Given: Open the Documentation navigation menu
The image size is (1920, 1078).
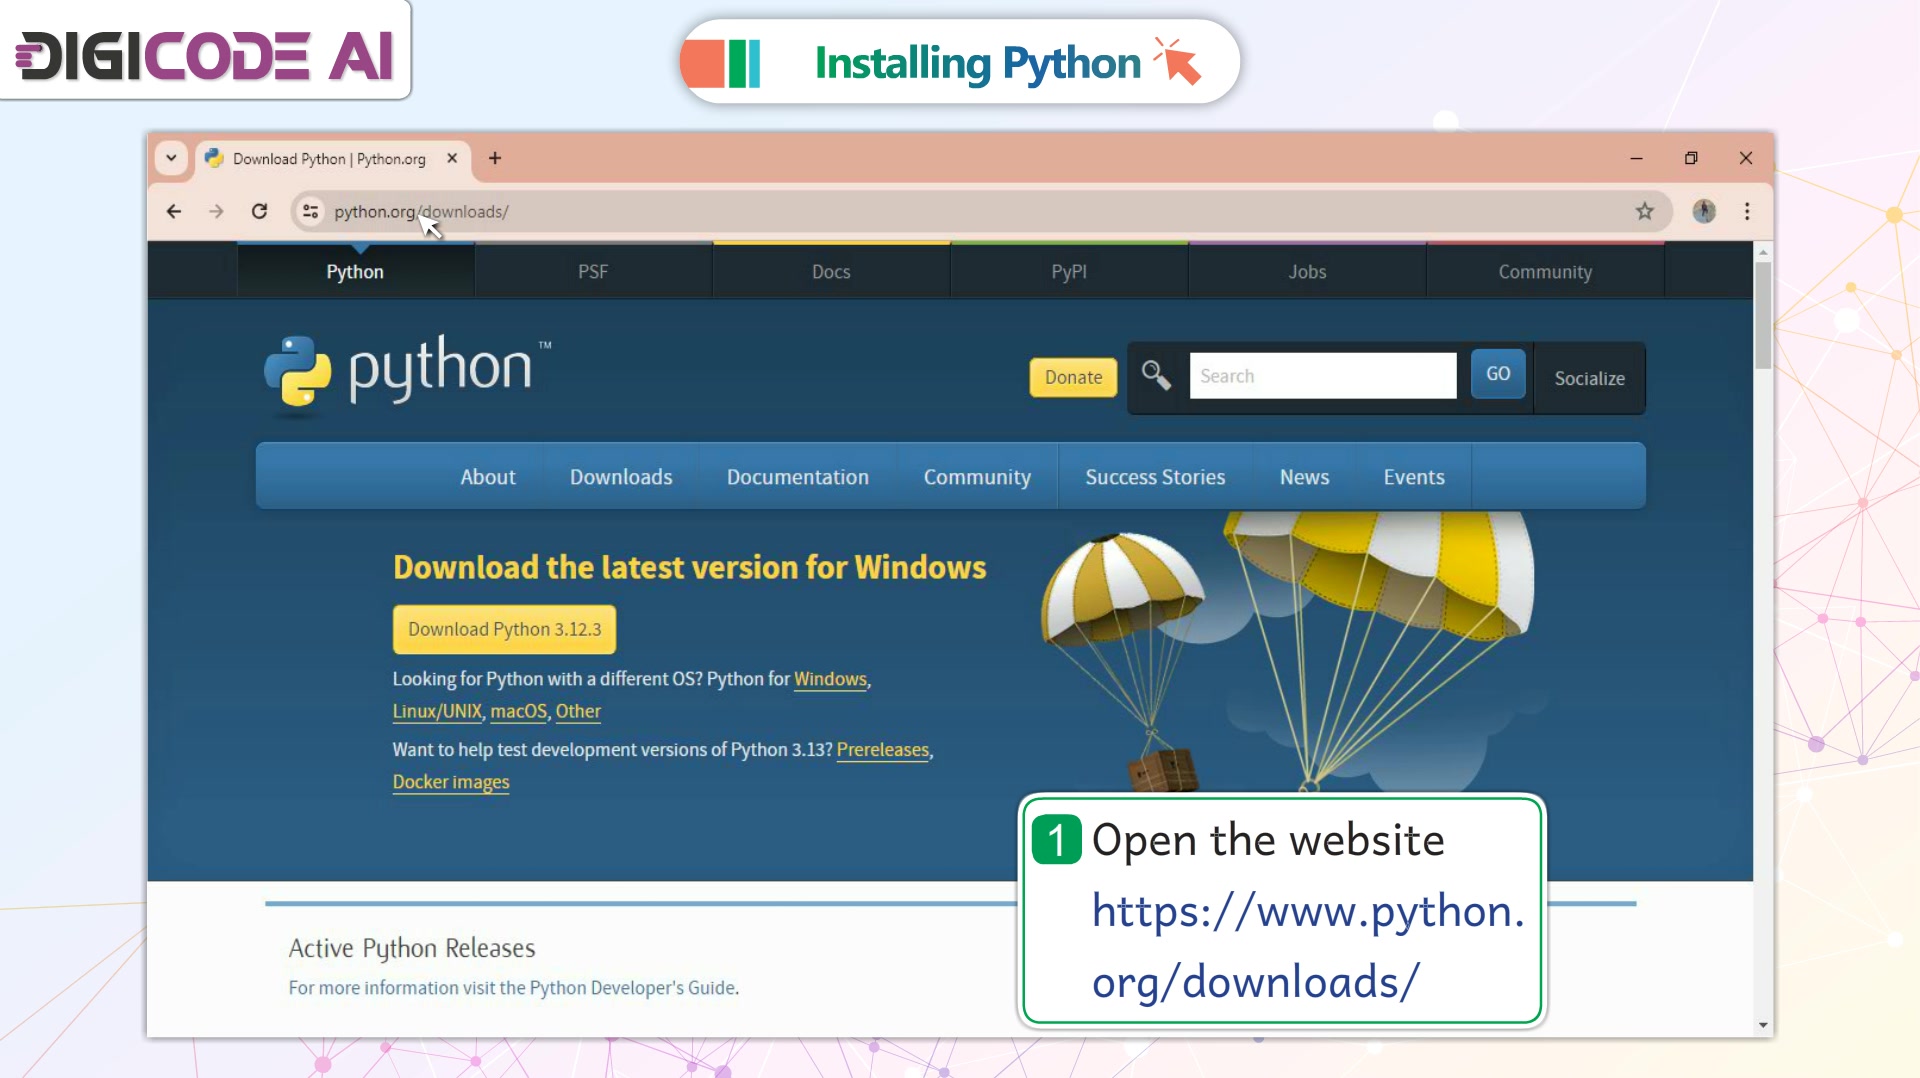Looking at the screenshot, I should pos(798,477).
